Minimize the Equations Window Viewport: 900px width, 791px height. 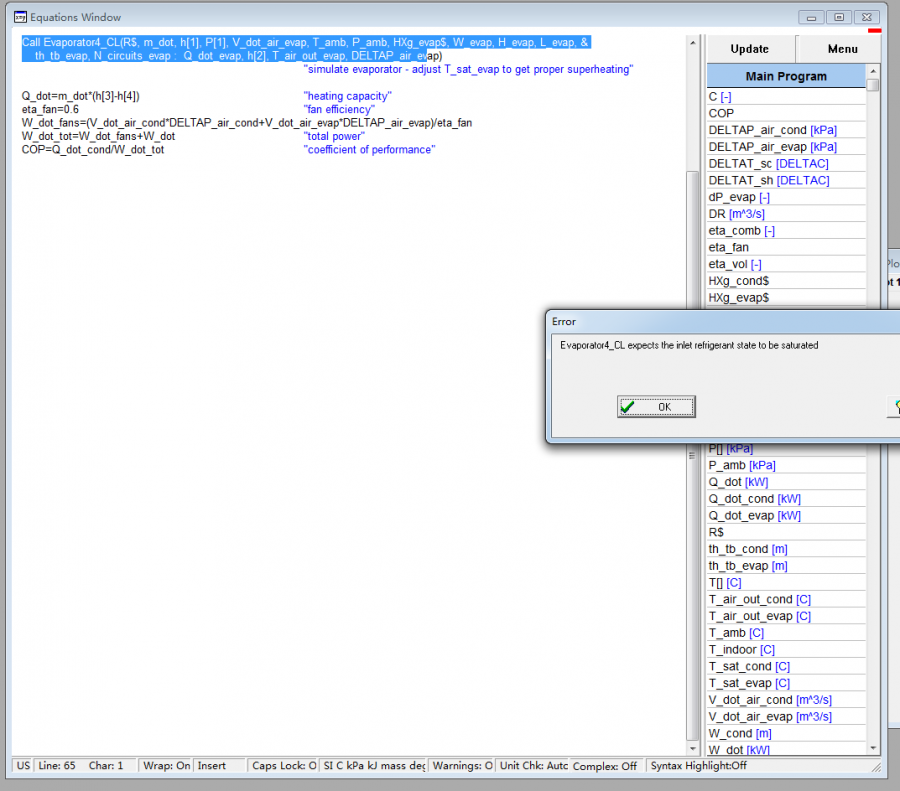[x=813, y=16]
